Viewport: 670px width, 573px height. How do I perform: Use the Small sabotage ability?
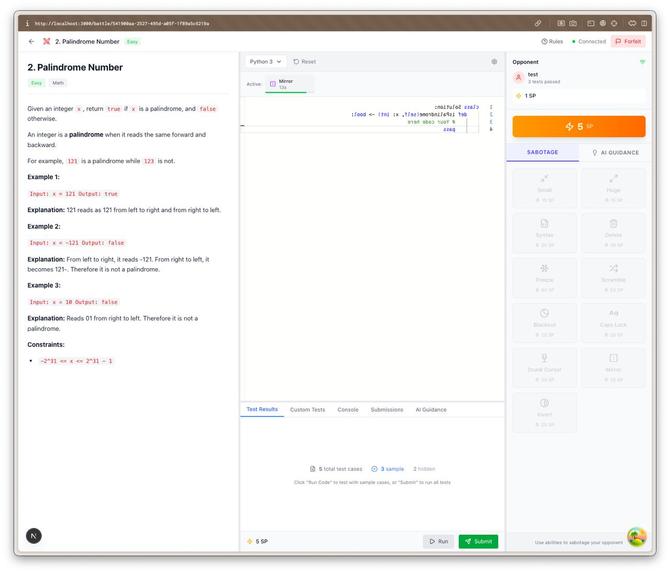544,188
